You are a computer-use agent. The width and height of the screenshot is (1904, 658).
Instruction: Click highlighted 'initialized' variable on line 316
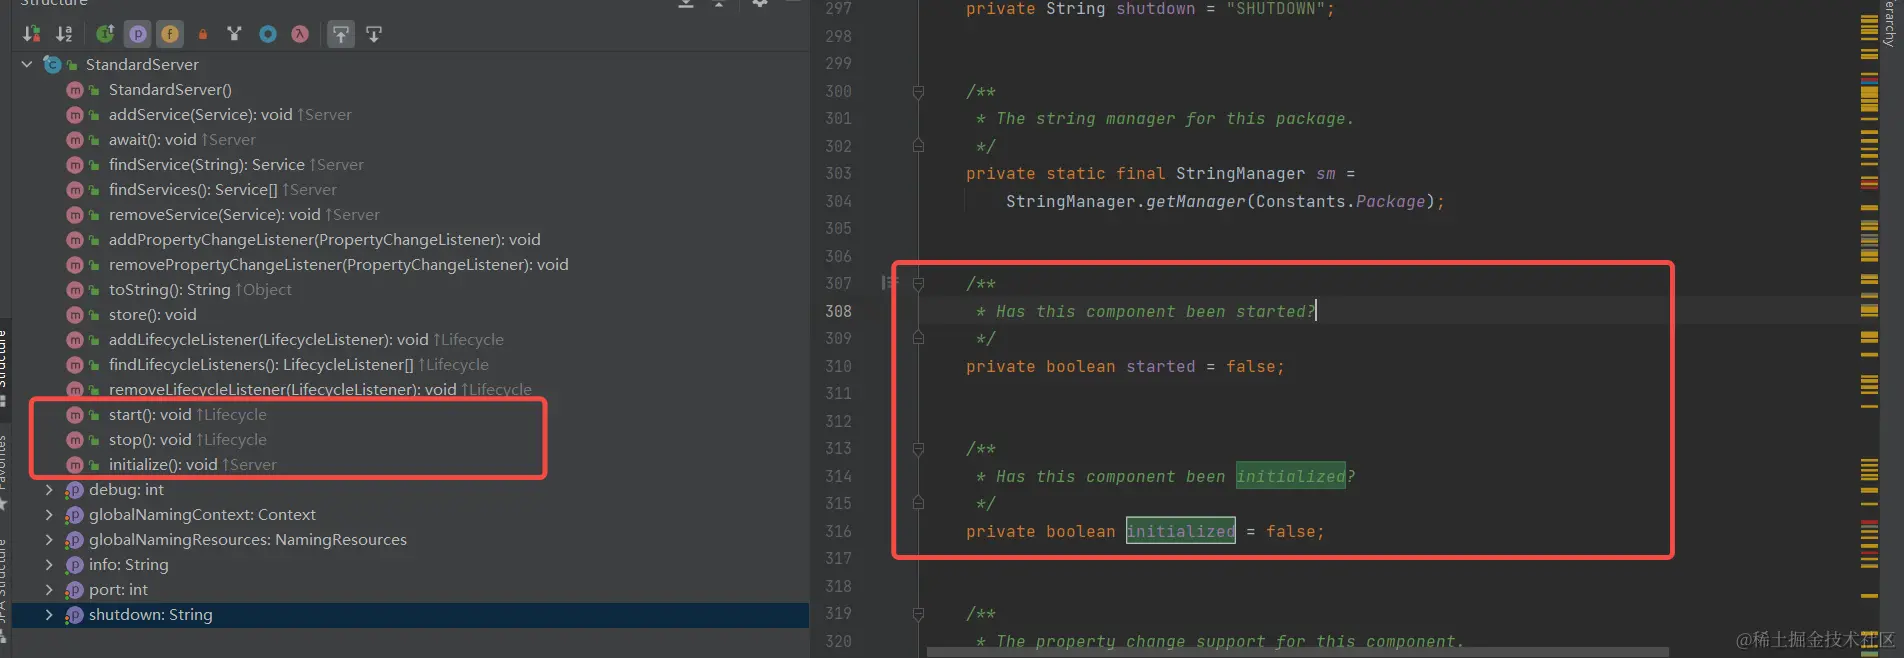[x=1180, y=531]
